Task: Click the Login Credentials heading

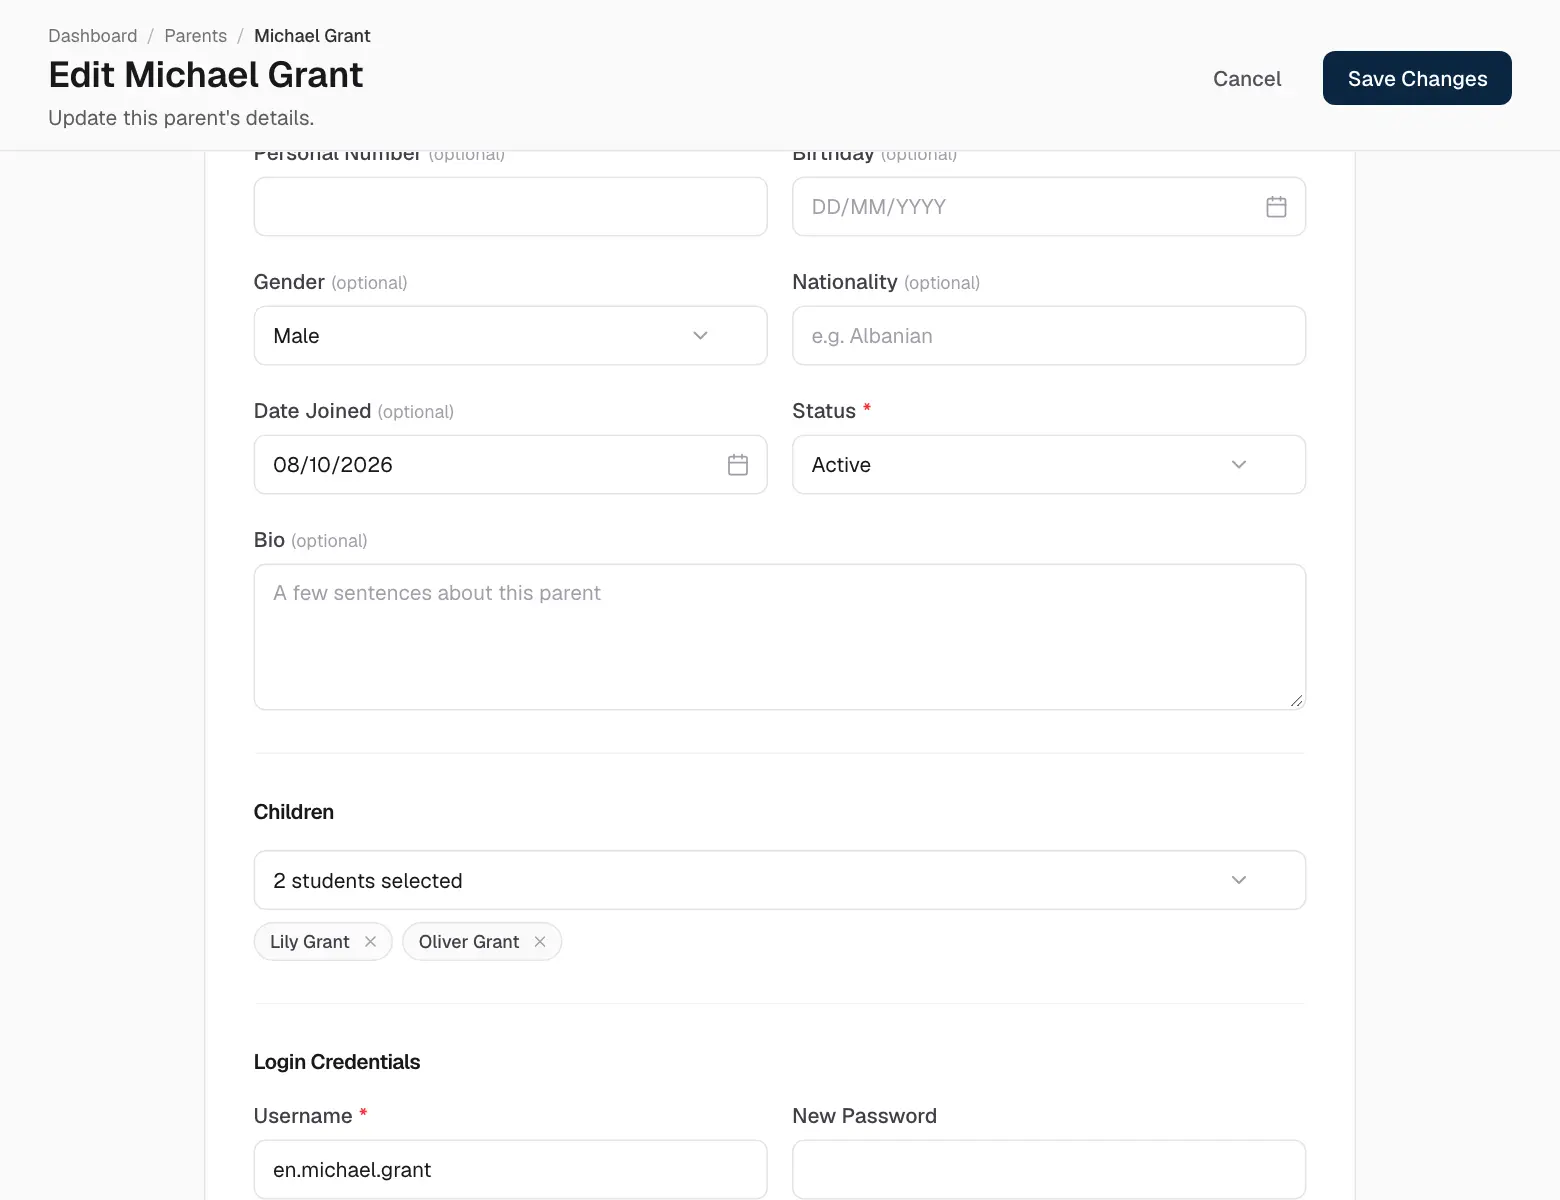Action: [x=337, y=1062]
